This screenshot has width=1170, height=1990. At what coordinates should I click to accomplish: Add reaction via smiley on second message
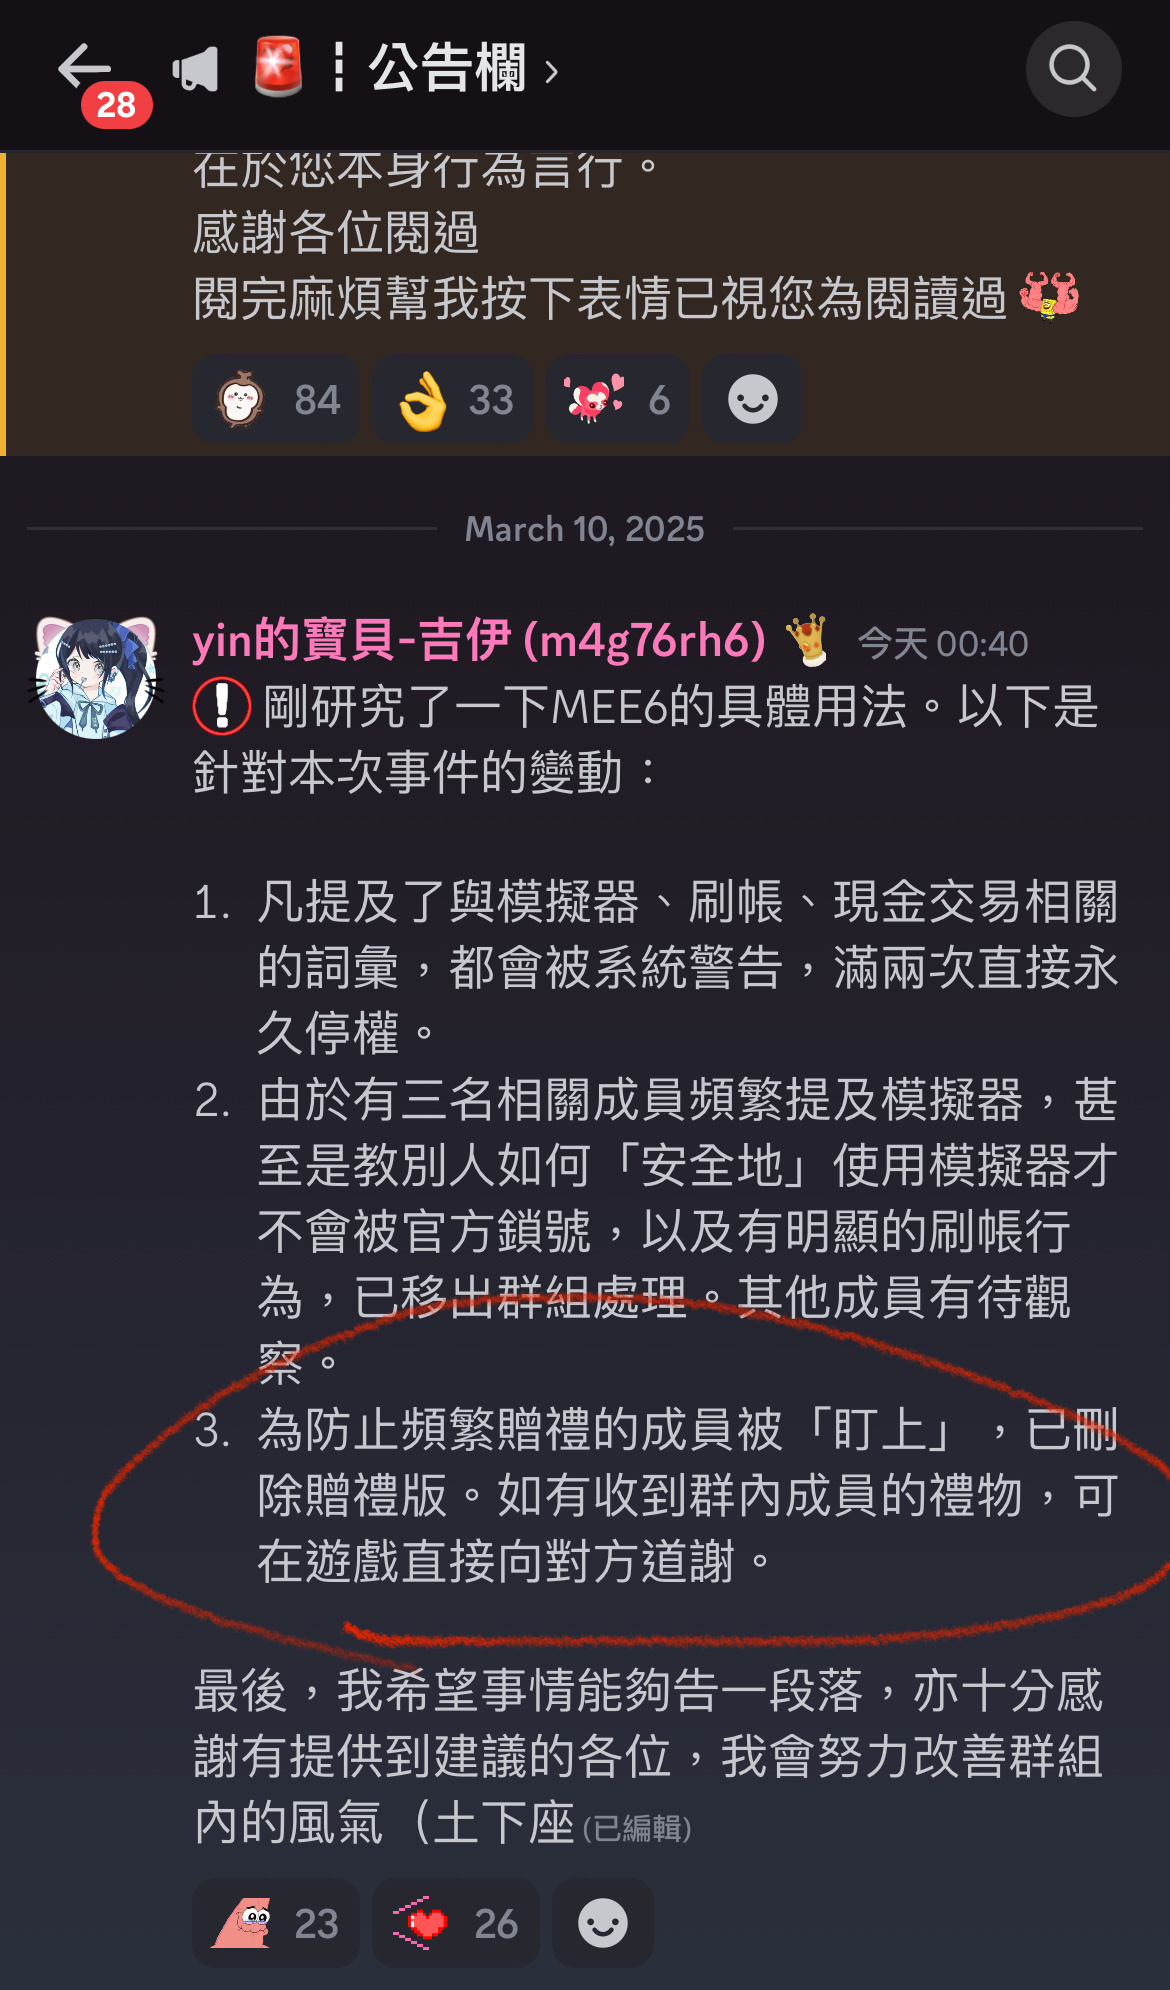point(603,1923)
